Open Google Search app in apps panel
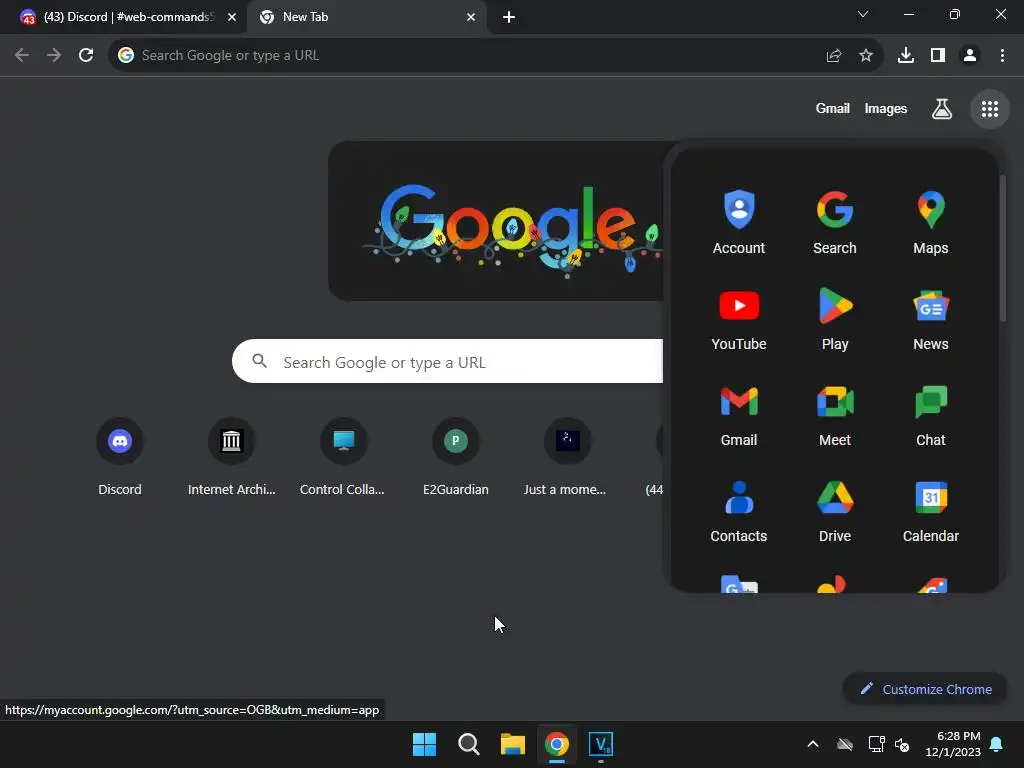Screen dimensions: 1024x768 pyautogui.click(x=835, y=222)
